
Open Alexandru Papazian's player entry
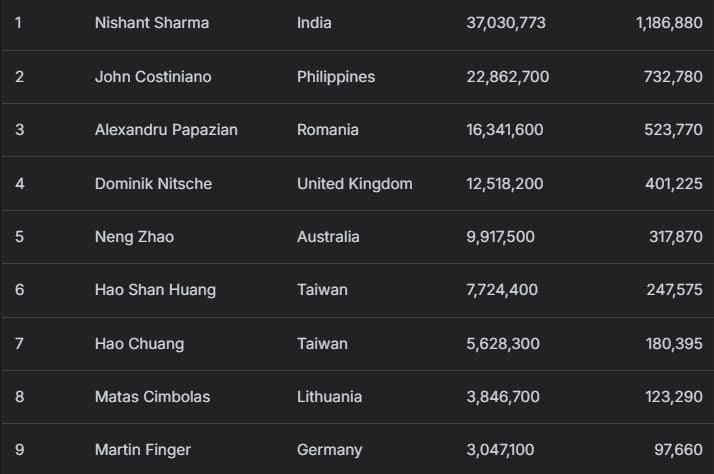[166, 130]
